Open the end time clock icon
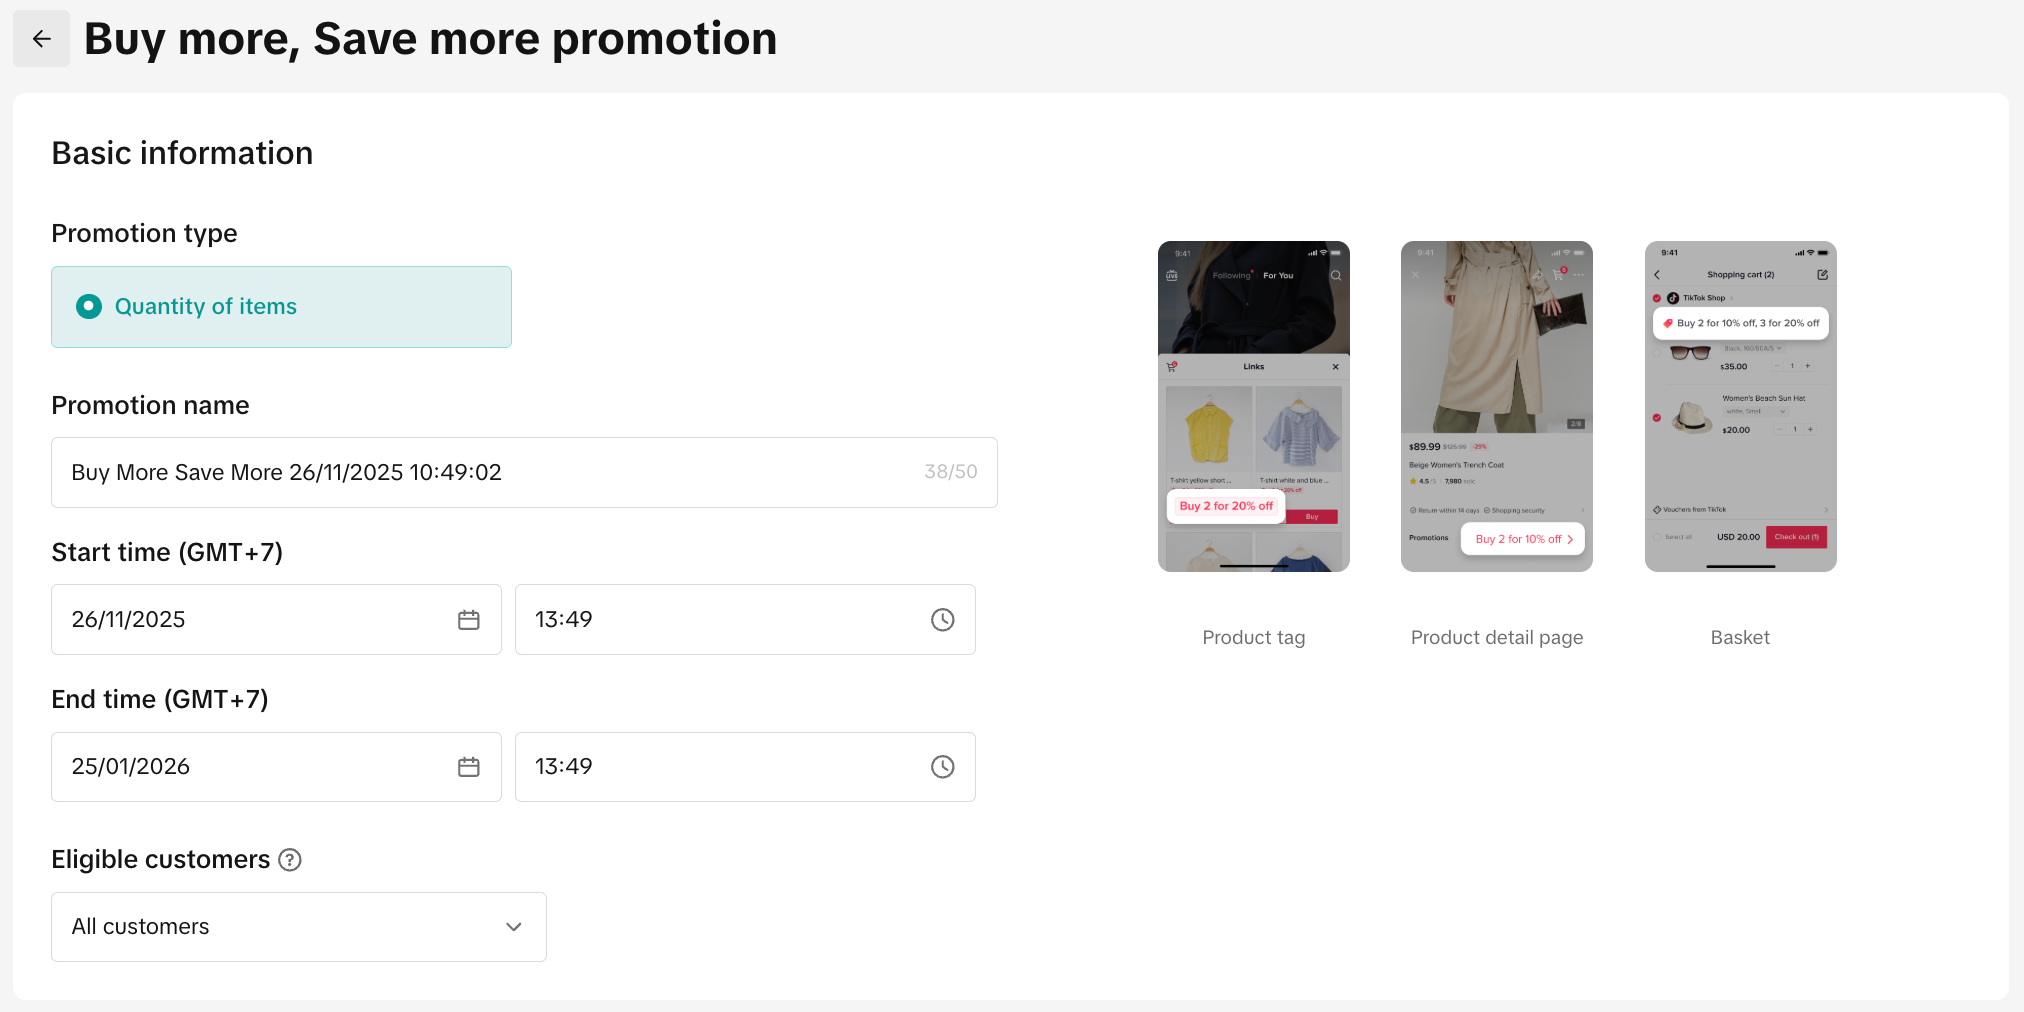 942,767
